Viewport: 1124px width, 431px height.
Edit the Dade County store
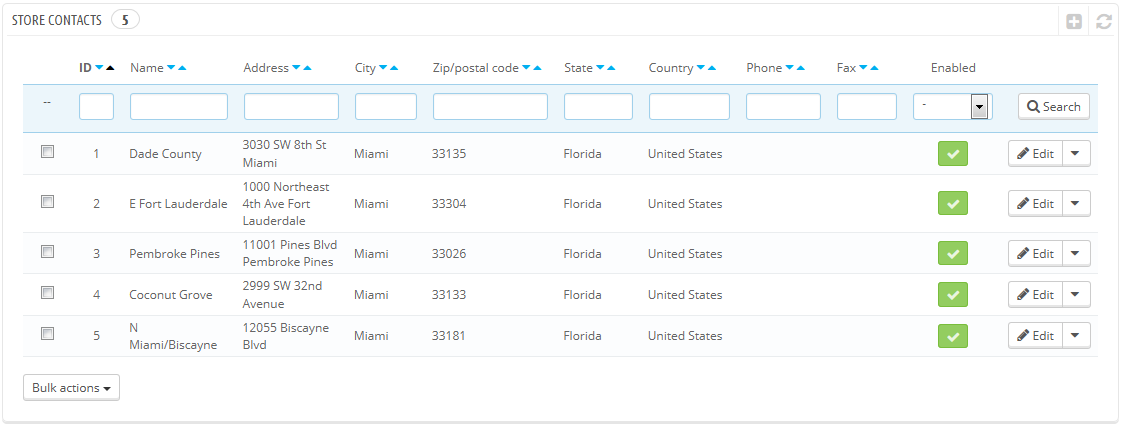coord(1035,153)
